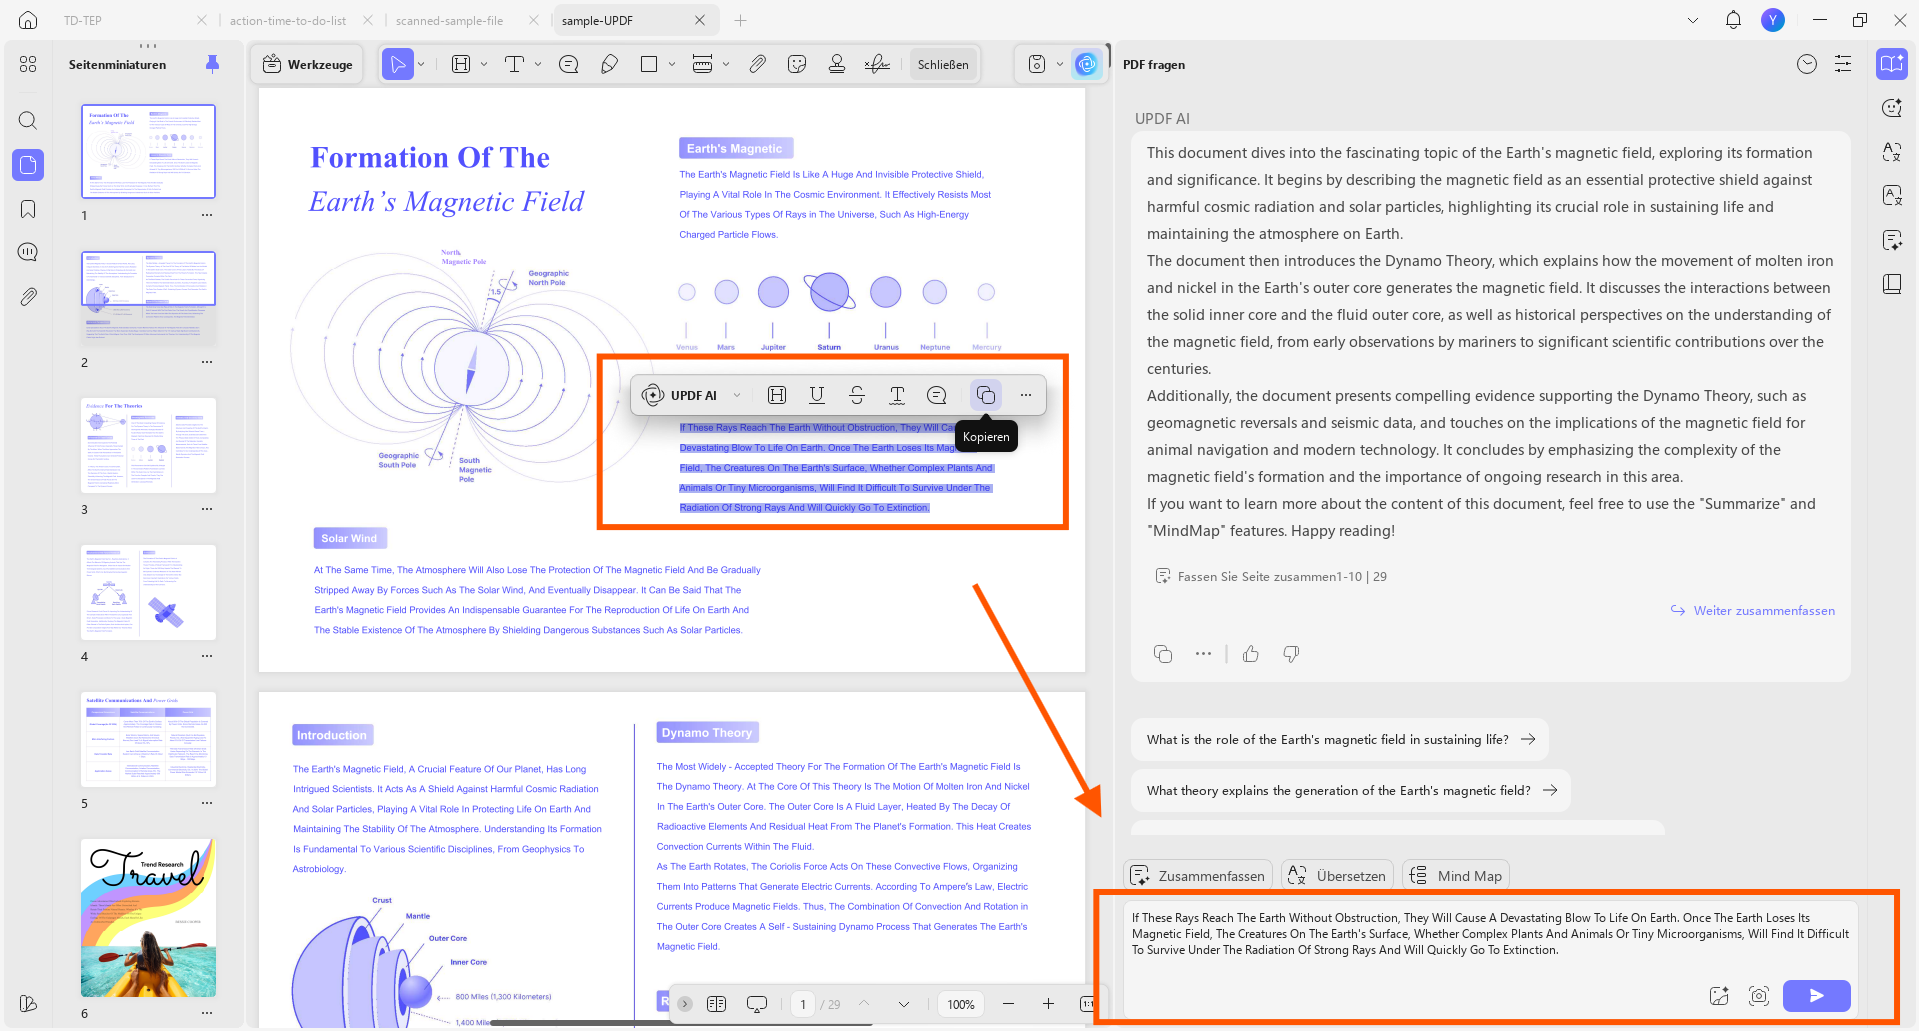
Task: Select the pencil drawing tool
Action: click(x=609, y=64)
